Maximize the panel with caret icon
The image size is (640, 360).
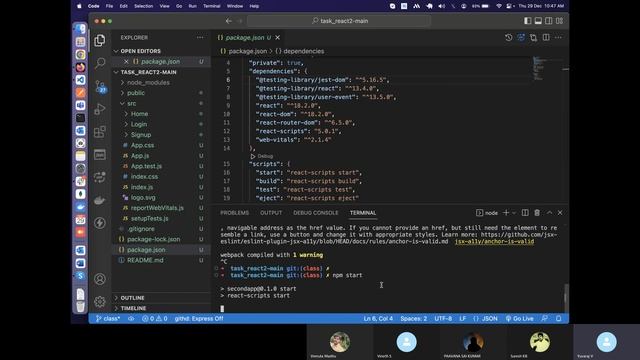pos(549,213)
